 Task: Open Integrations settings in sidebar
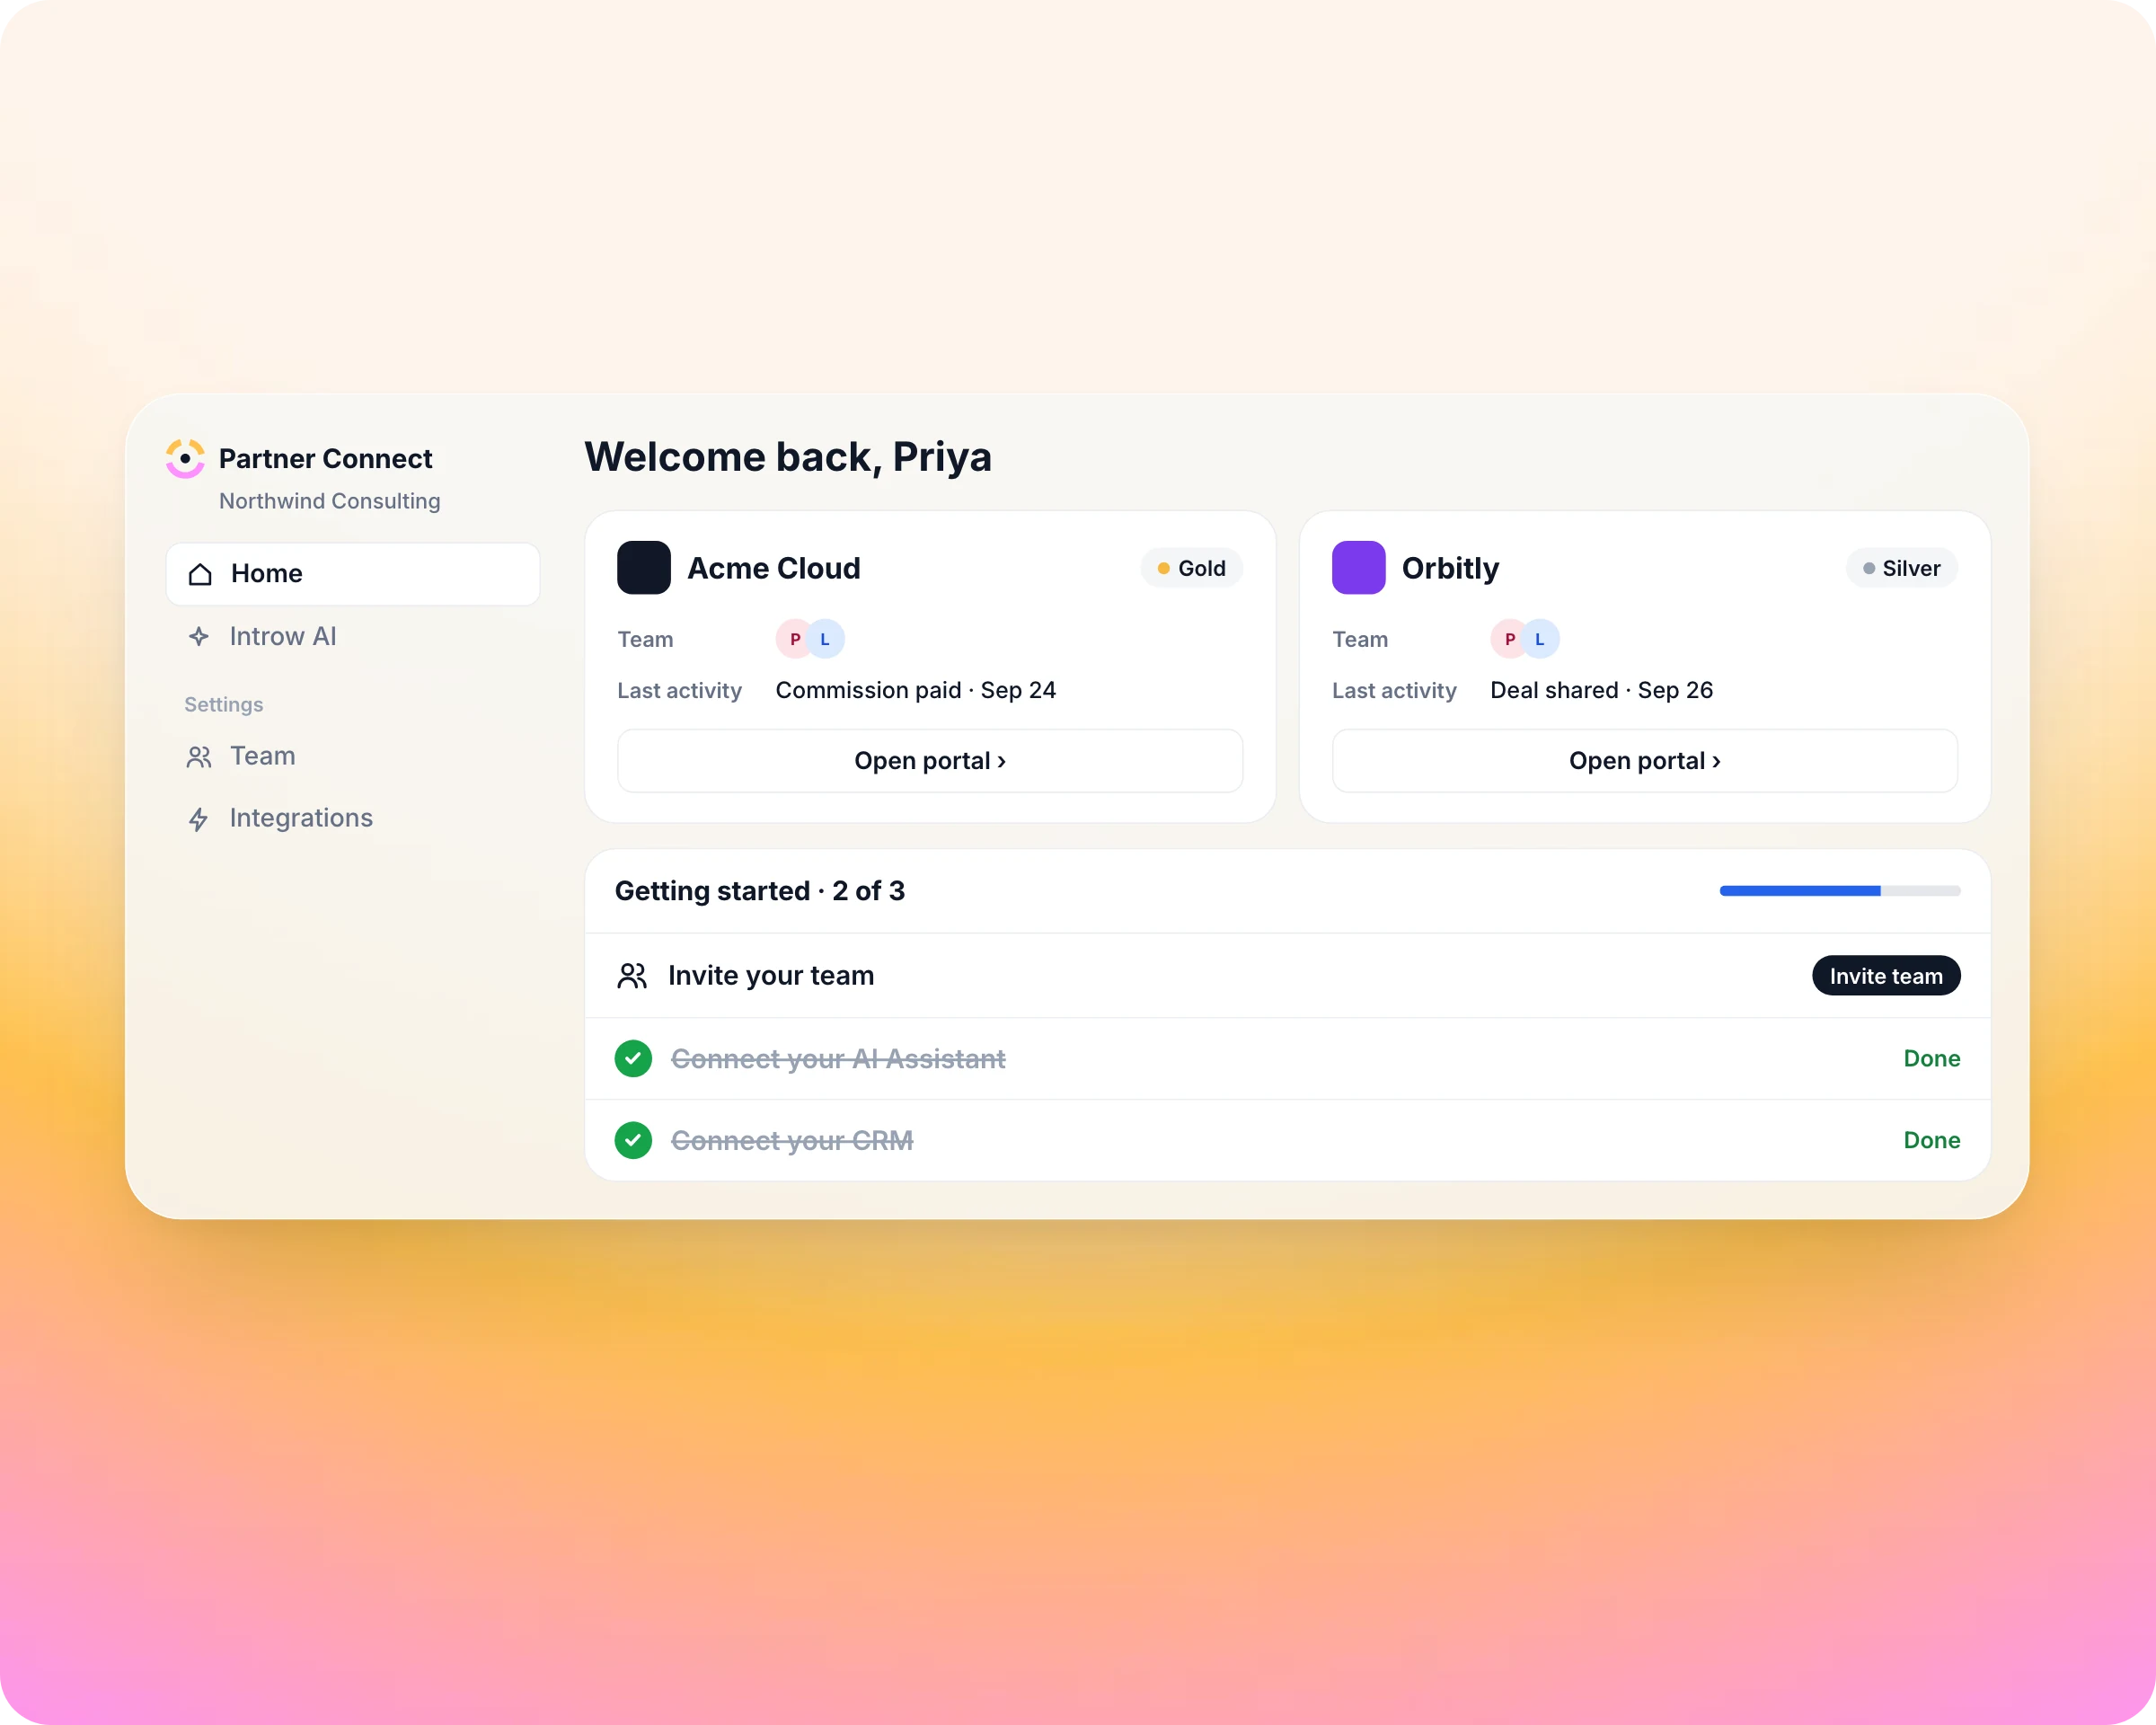click(353, 818)
